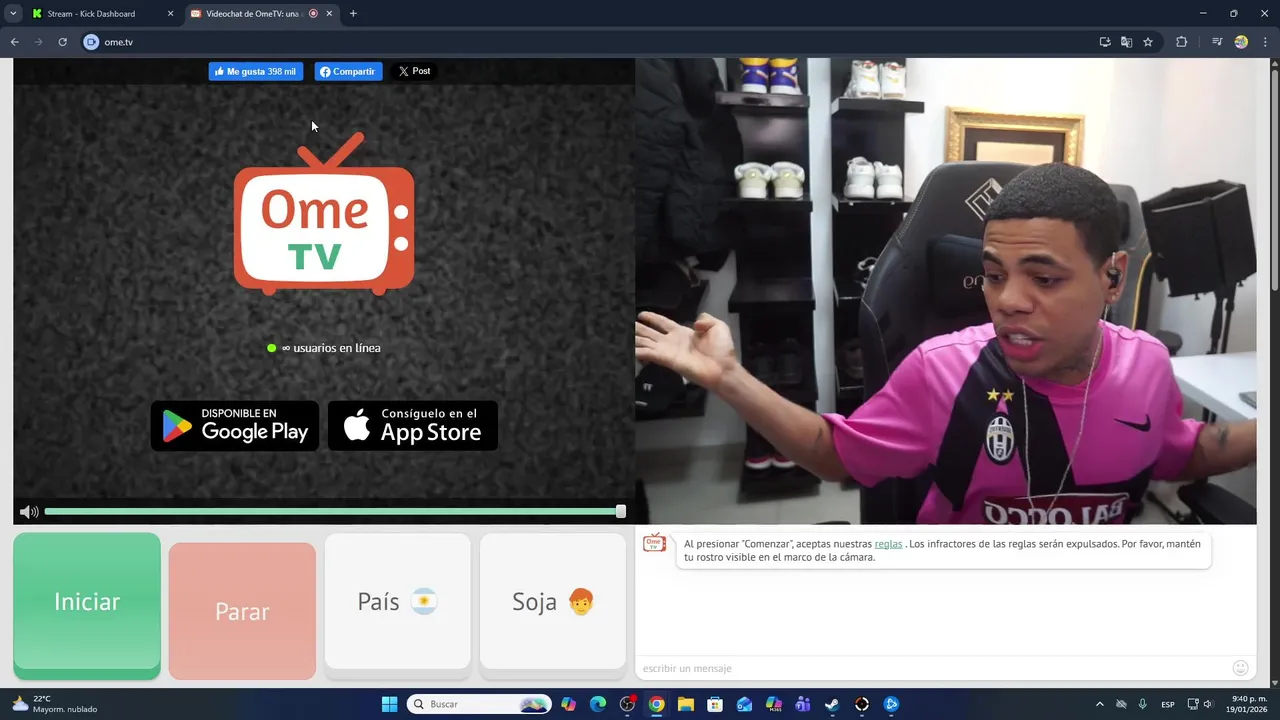Image resolution: width=1280 pixels, height=720 pixels.
Task: Open the reglas link
Action: [x=888, y=544]
